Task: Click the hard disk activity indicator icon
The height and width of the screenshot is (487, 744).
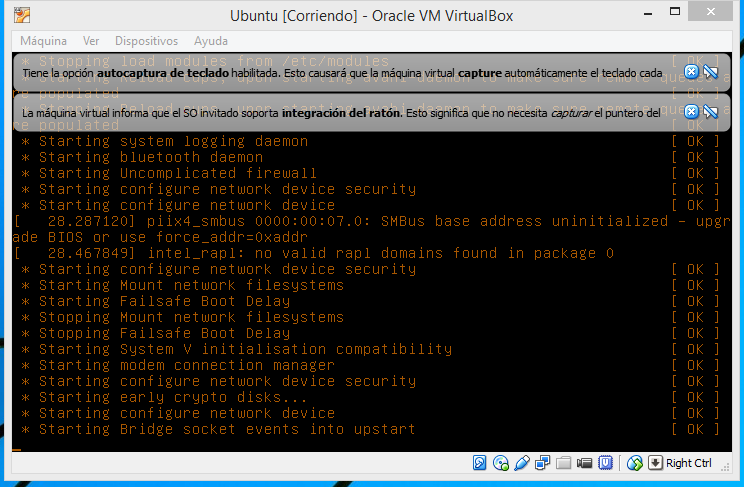Action: [x=479, y=463]
